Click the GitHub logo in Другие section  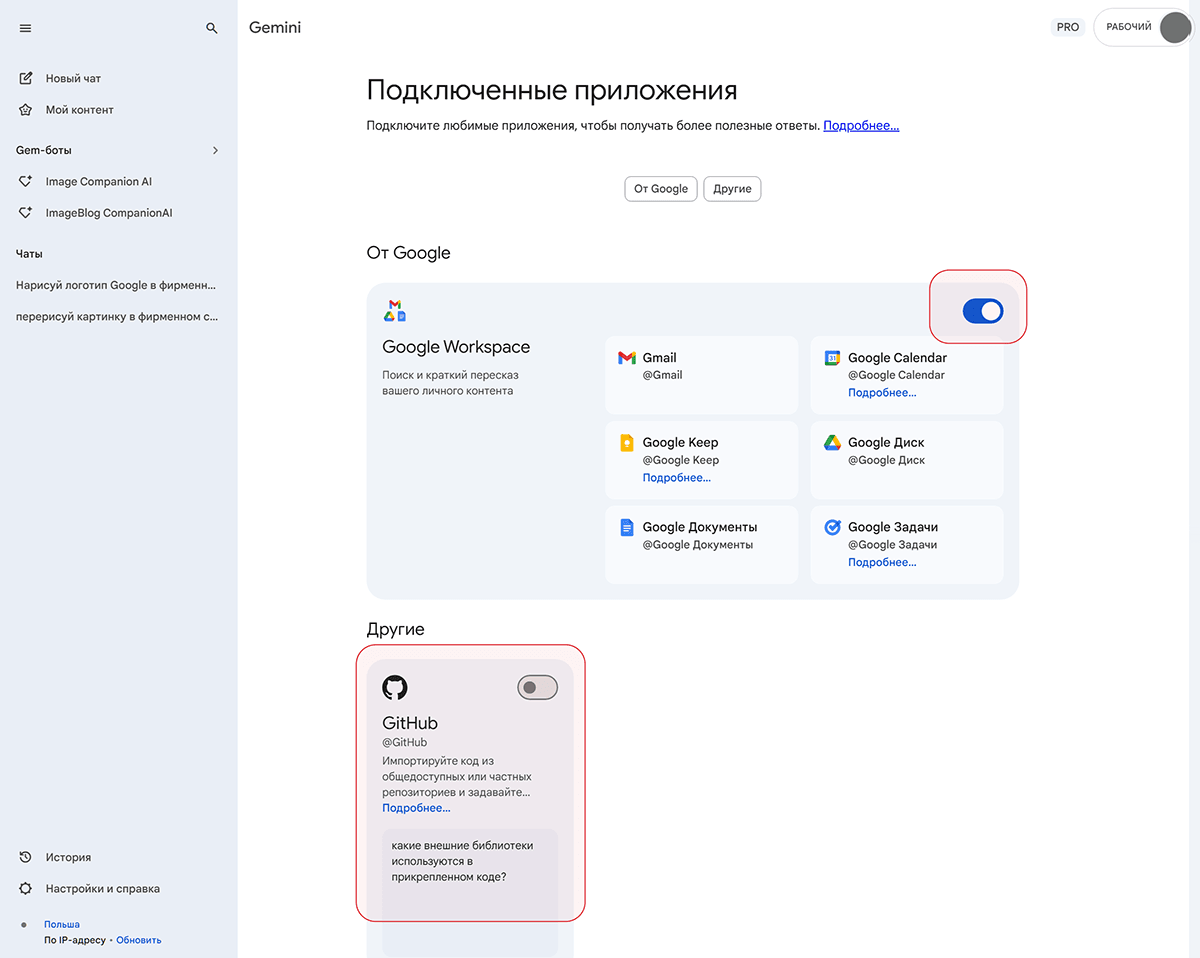click(394, 687)
